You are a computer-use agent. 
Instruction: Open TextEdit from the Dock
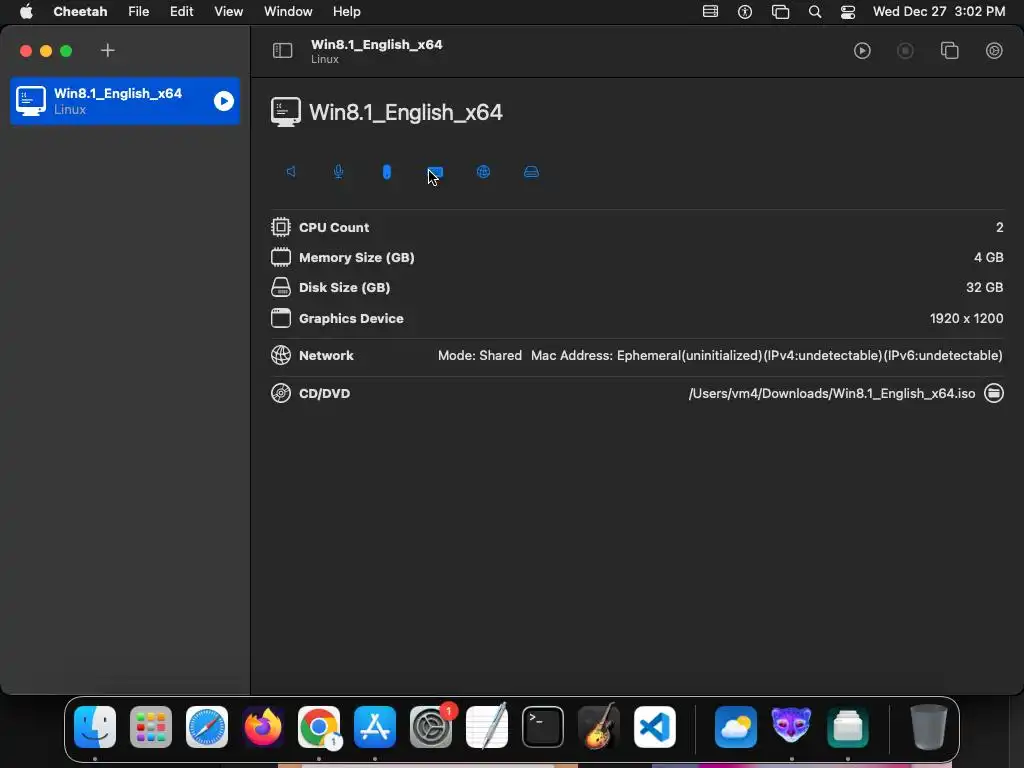point(487,727)
